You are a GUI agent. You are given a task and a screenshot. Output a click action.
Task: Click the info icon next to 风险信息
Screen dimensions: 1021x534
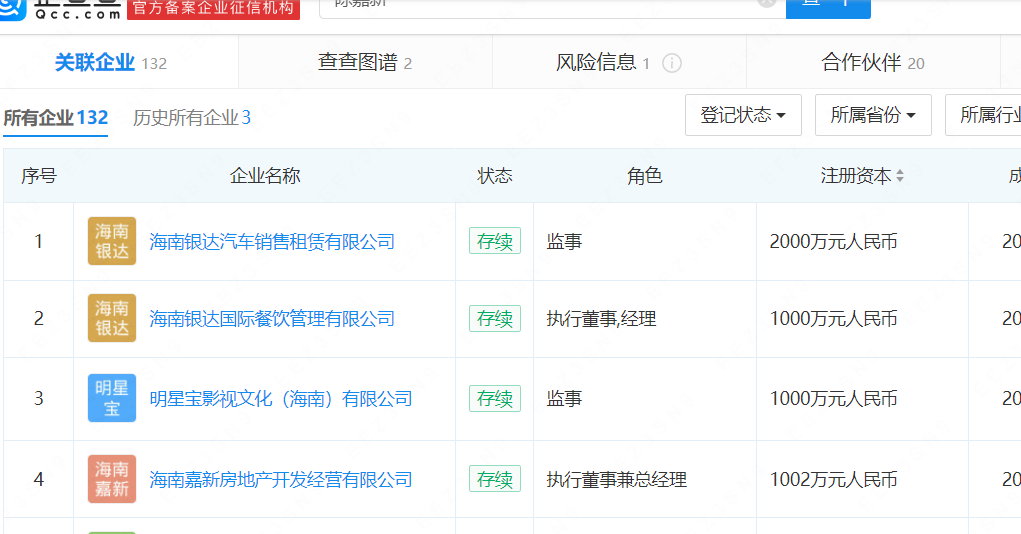671,63
